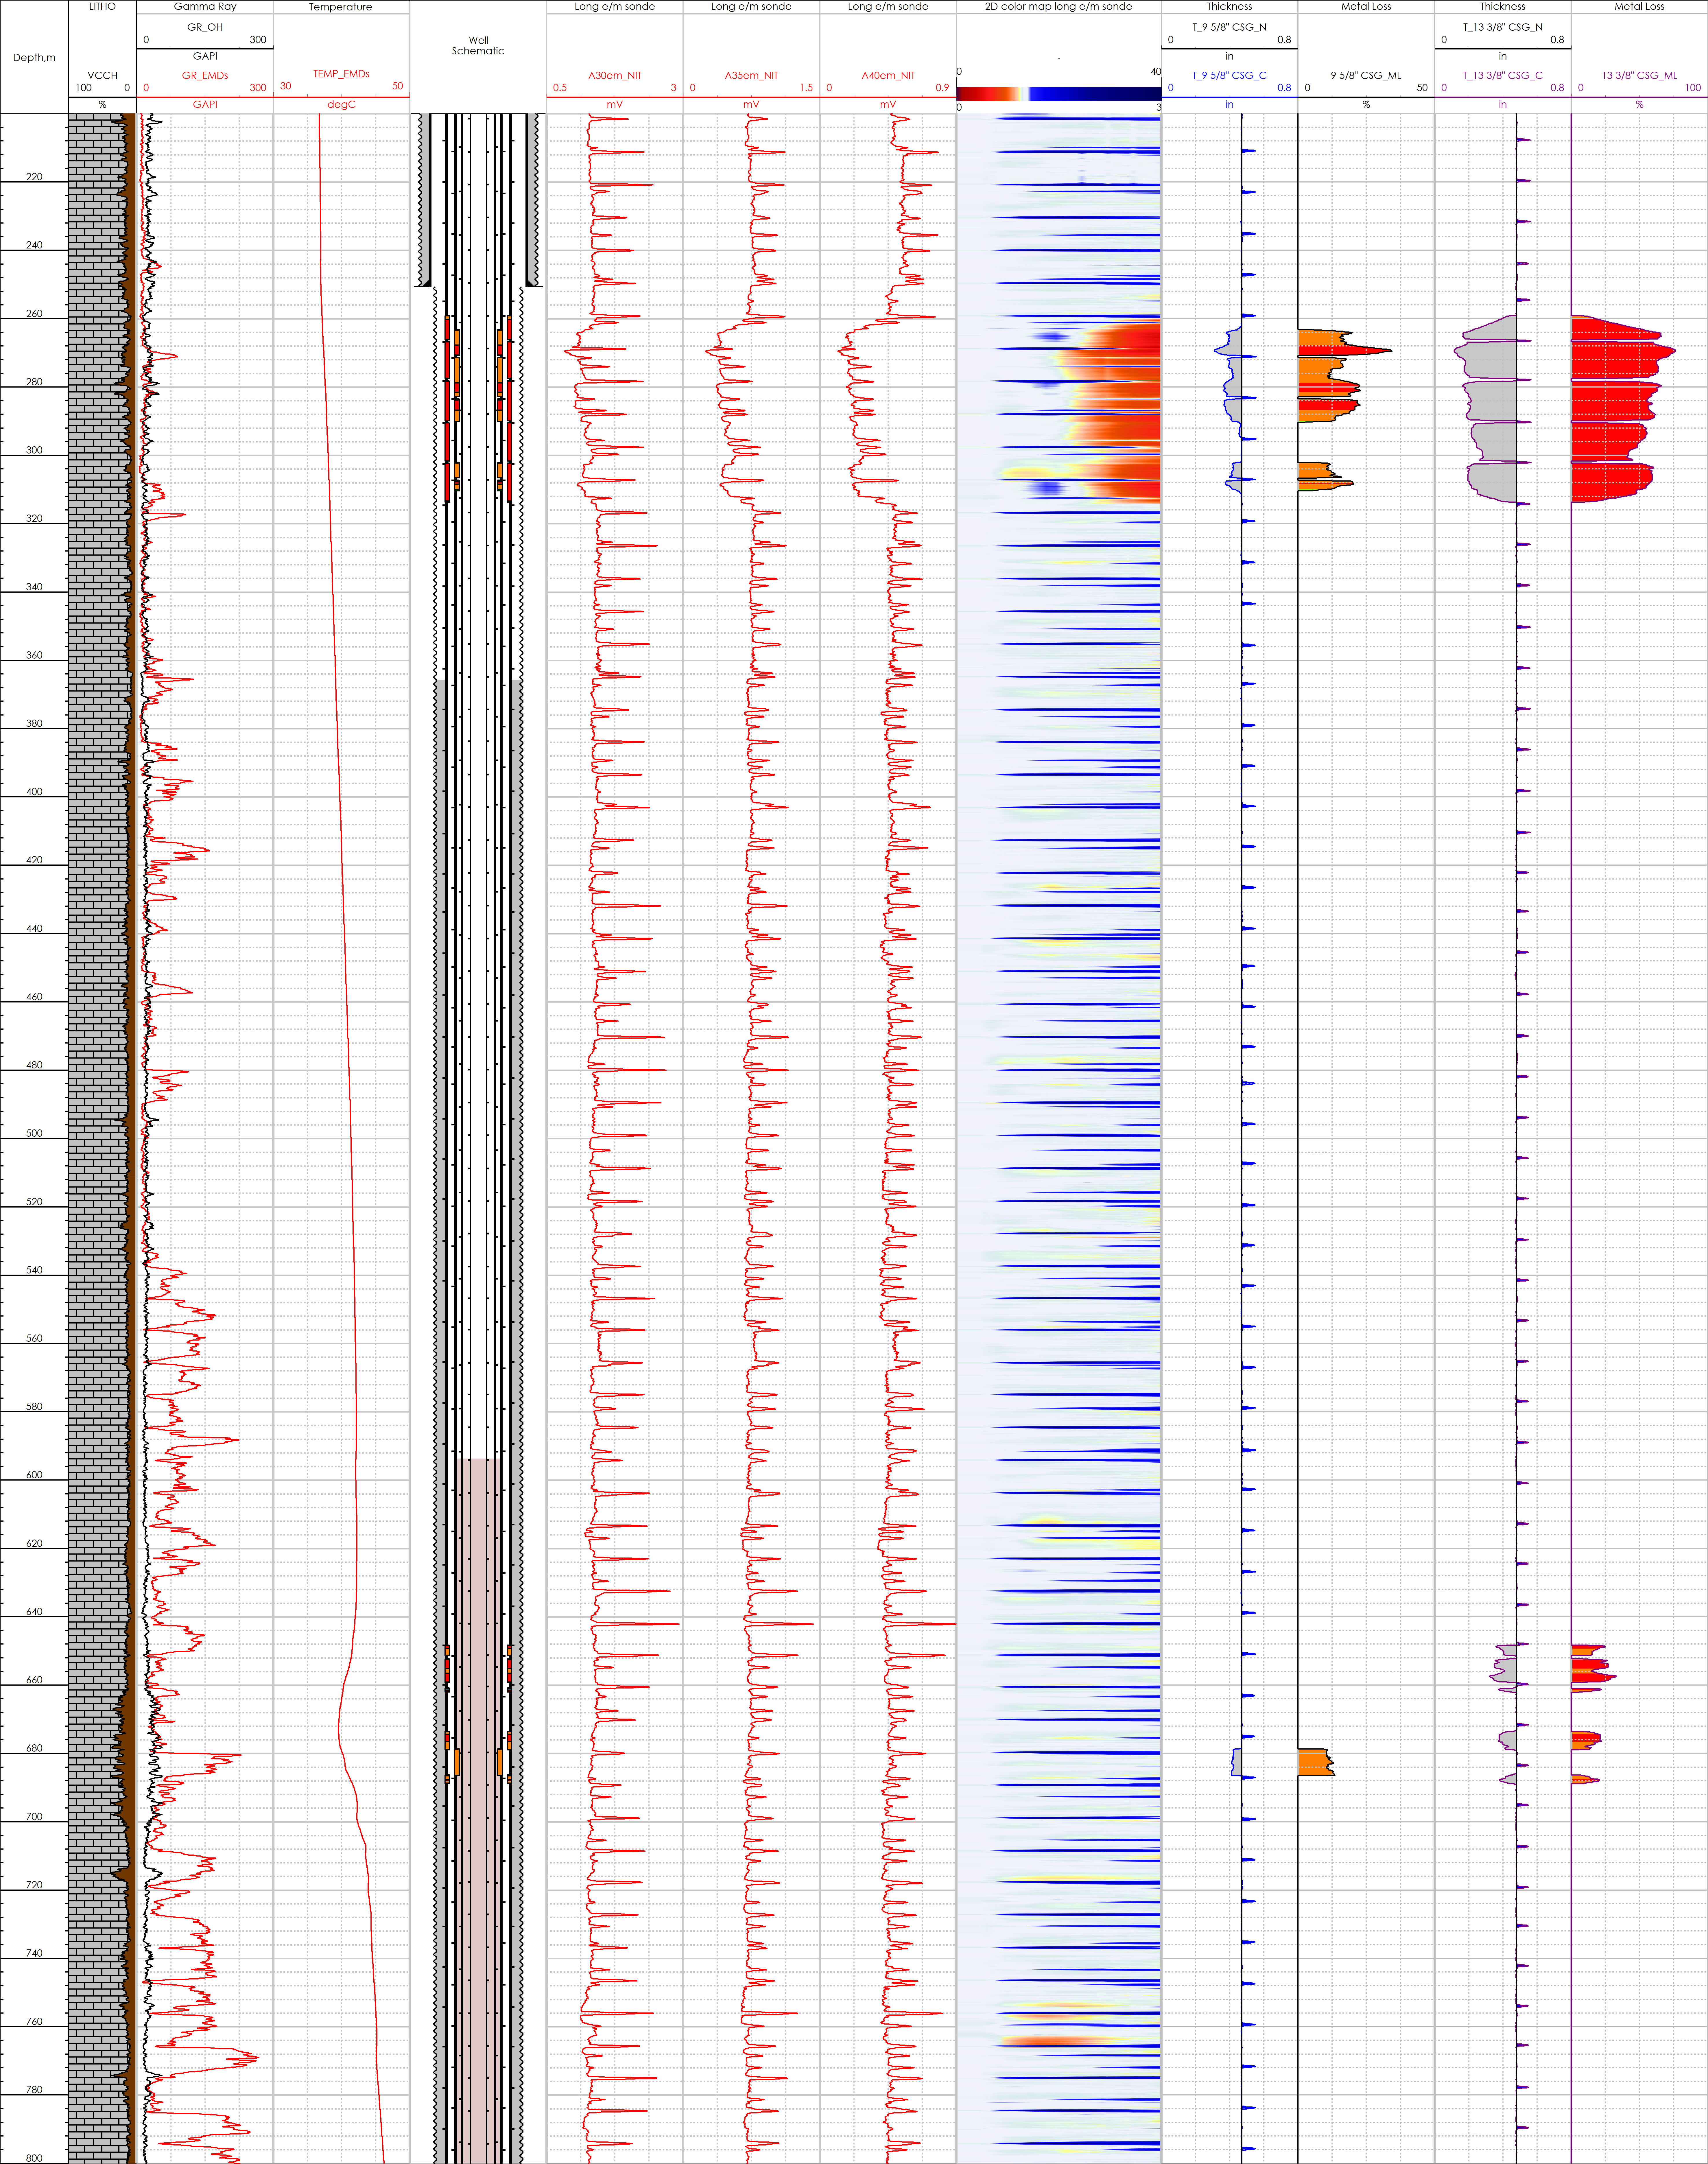Click the Depth,m column header

point(34,57)
